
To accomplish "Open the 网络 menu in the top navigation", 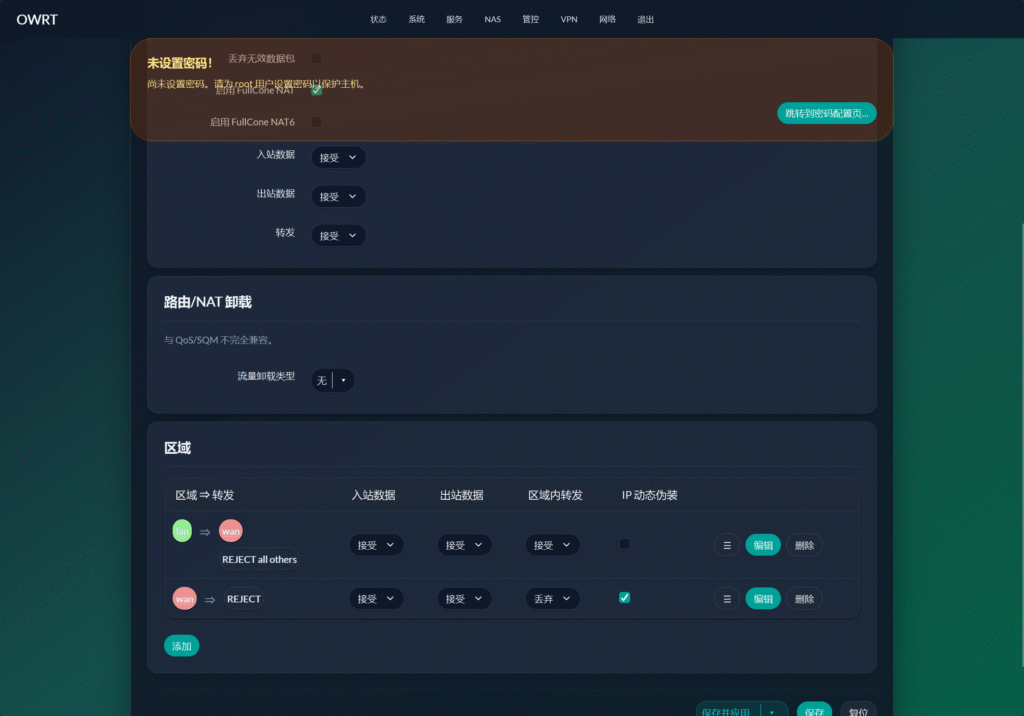I will 608,19.
